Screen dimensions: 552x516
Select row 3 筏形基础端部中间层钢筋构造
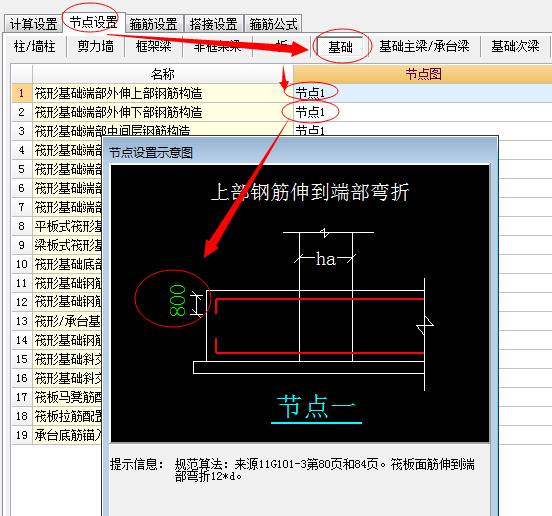(x=163, y=130)
